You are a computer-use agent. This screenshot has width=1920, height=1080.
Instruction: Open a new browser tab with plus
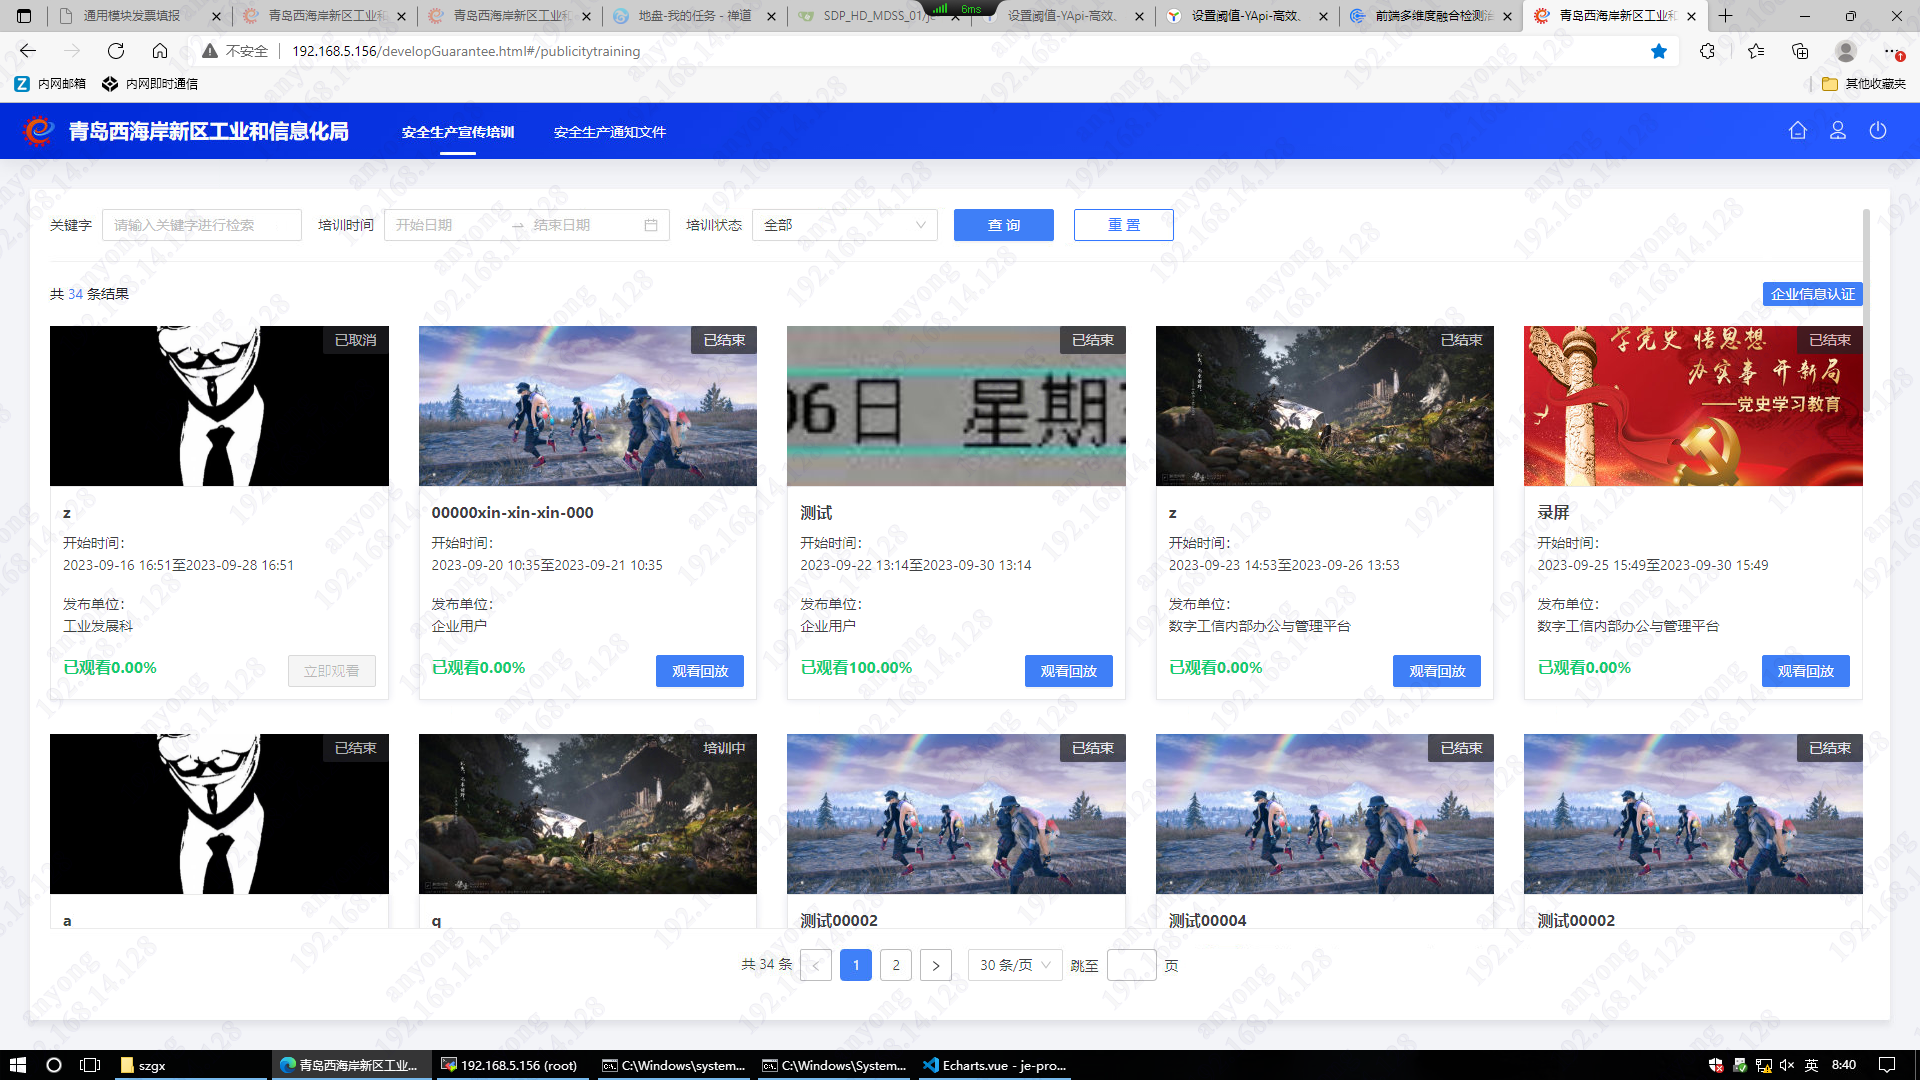point(1726,16)
